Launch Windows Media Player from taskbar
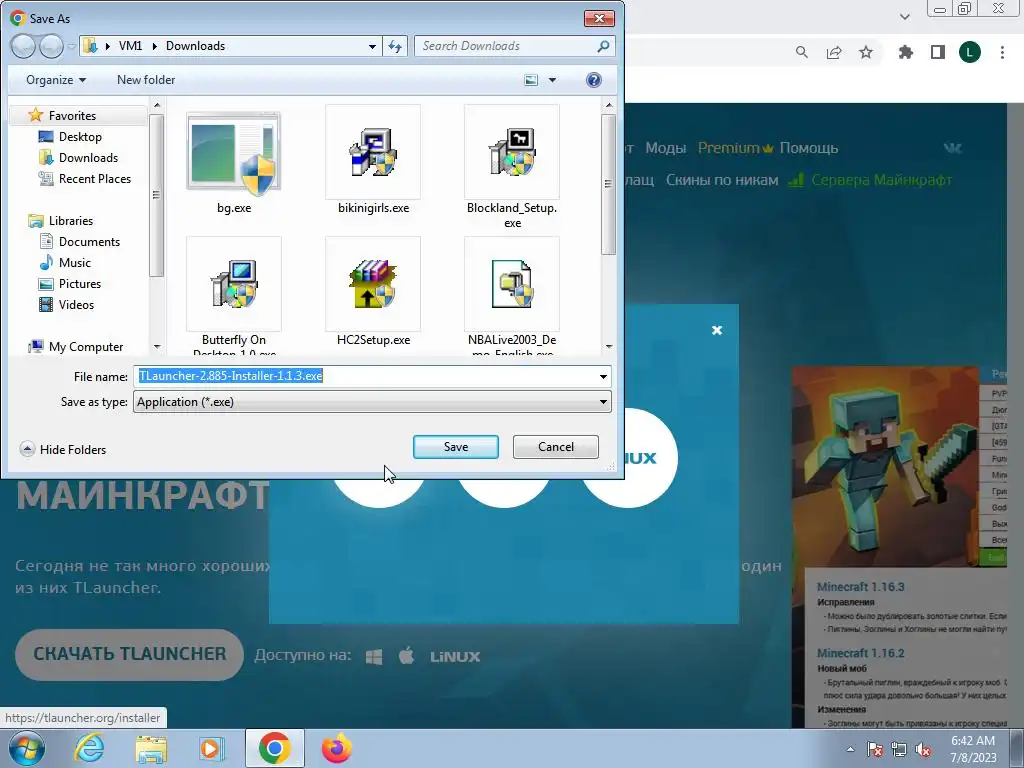 tap(212, 748)
